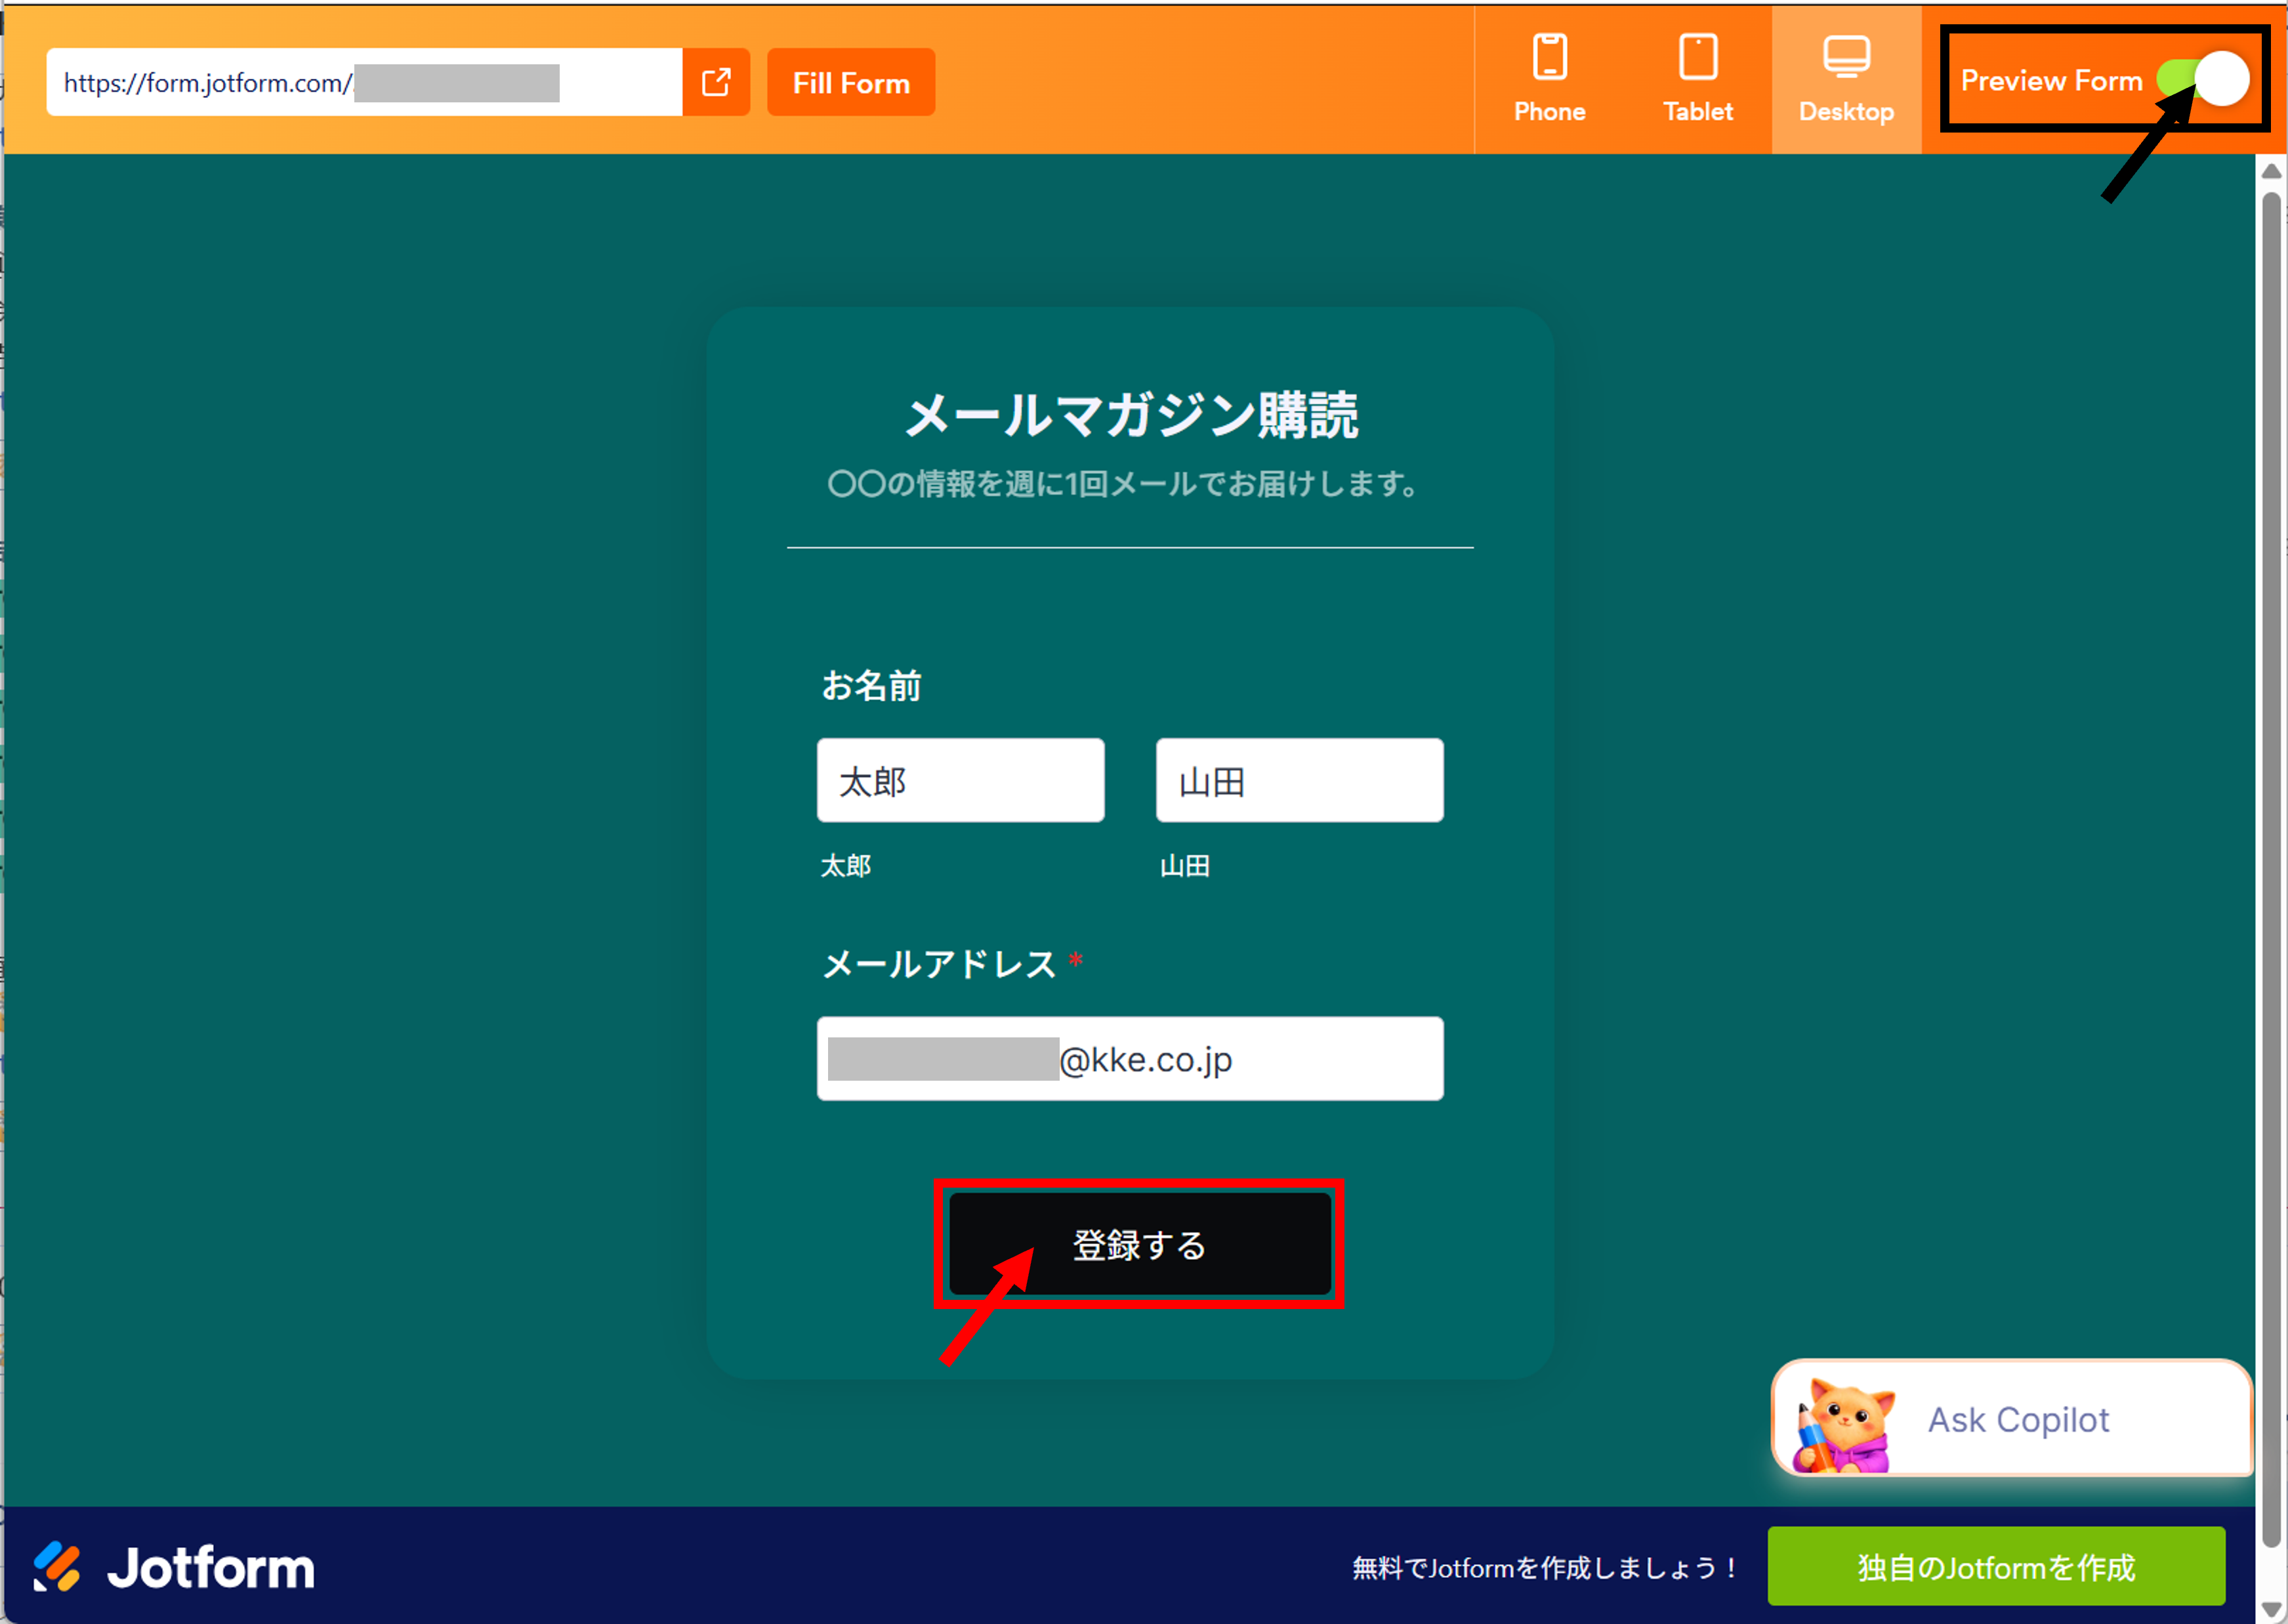Click the Jotform wordmark text in footer

[210, 1567]
